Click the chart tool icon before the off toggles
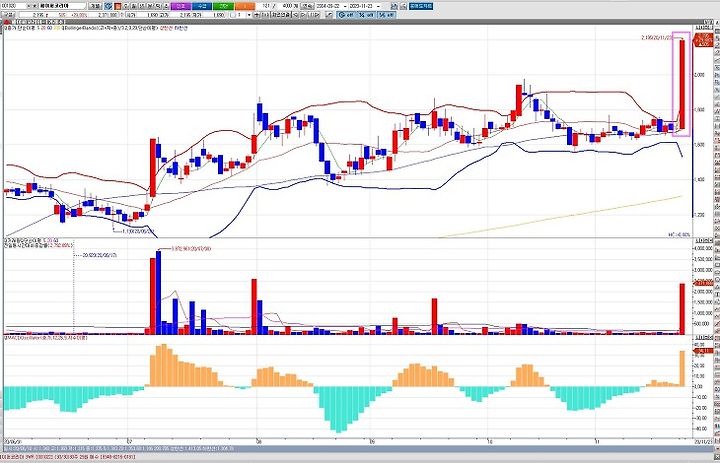 click(329, 15)
